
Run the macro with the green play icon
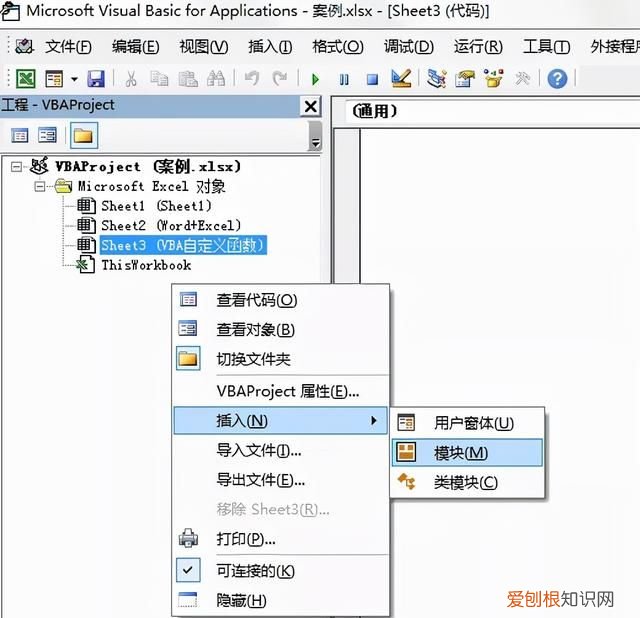click(x=315, y=79)
